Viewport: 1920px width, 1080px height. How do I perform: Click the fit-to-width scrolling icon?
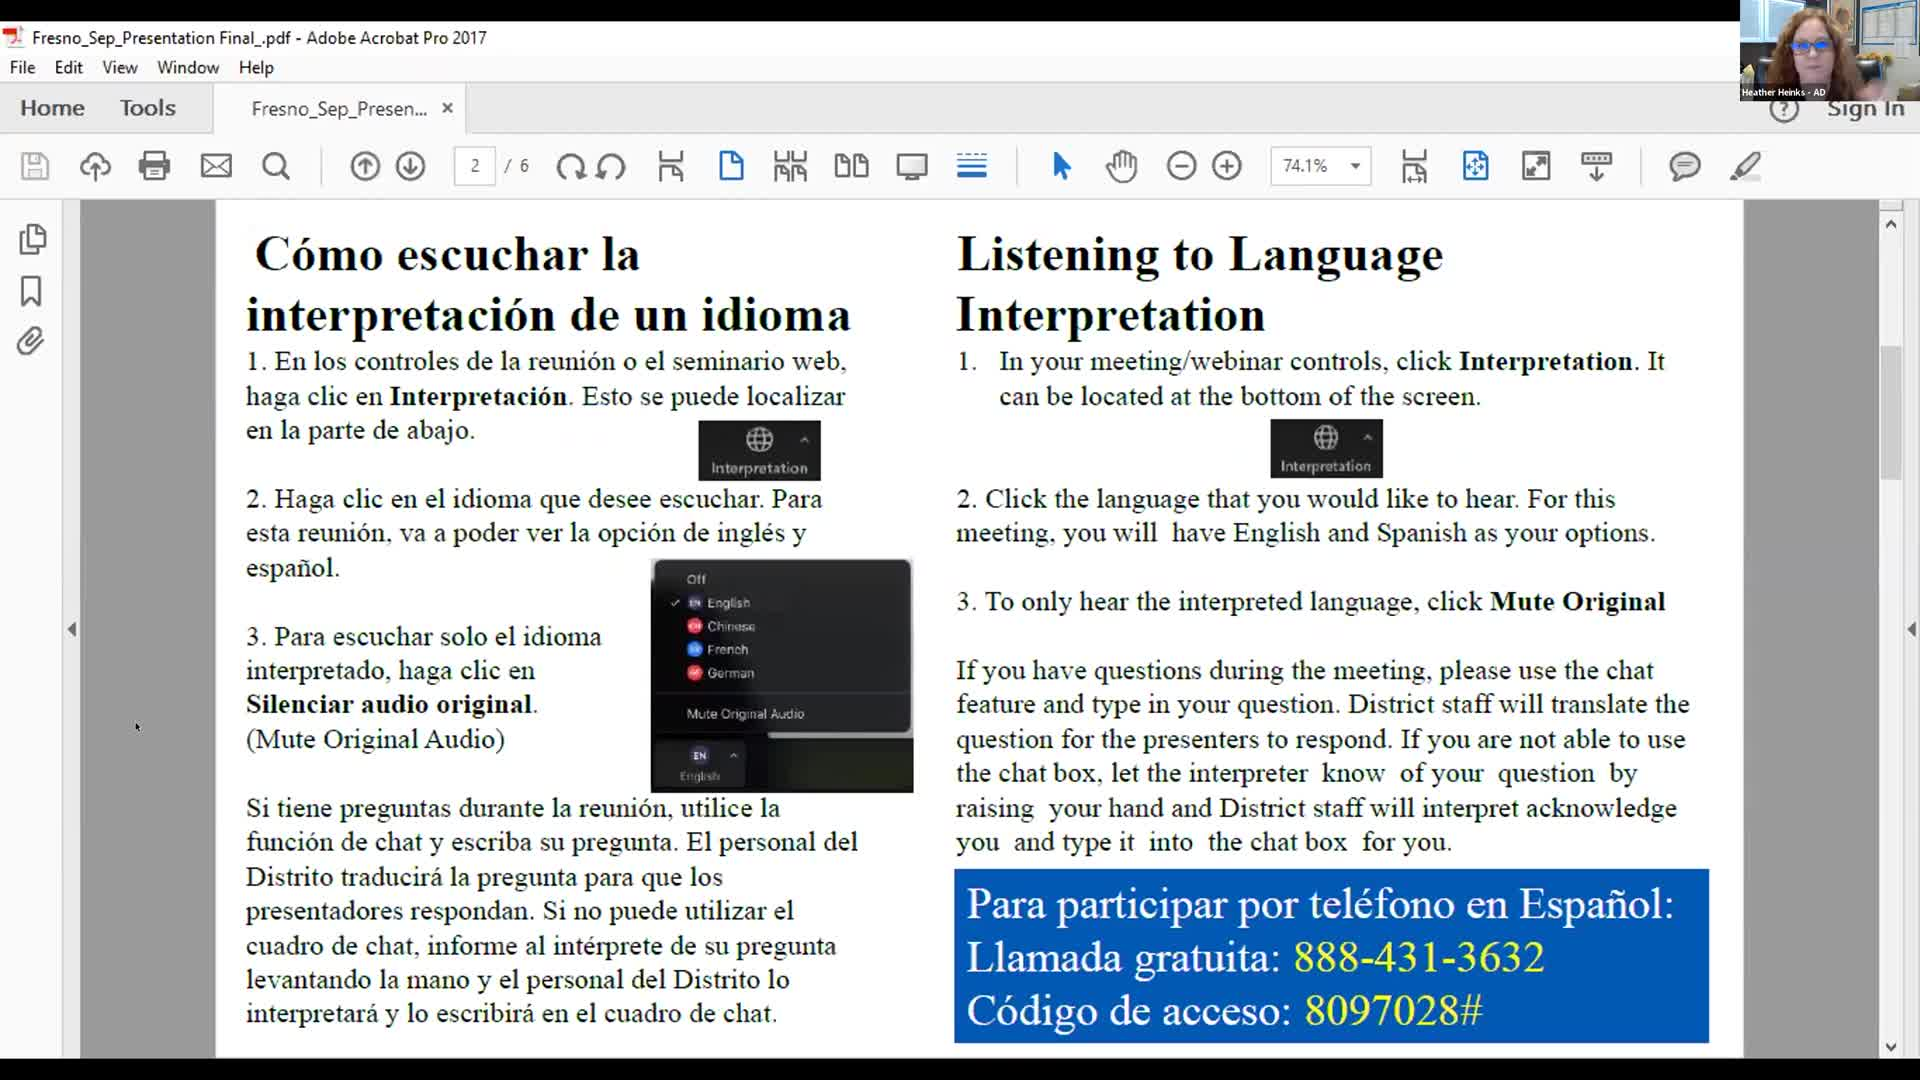671,166
